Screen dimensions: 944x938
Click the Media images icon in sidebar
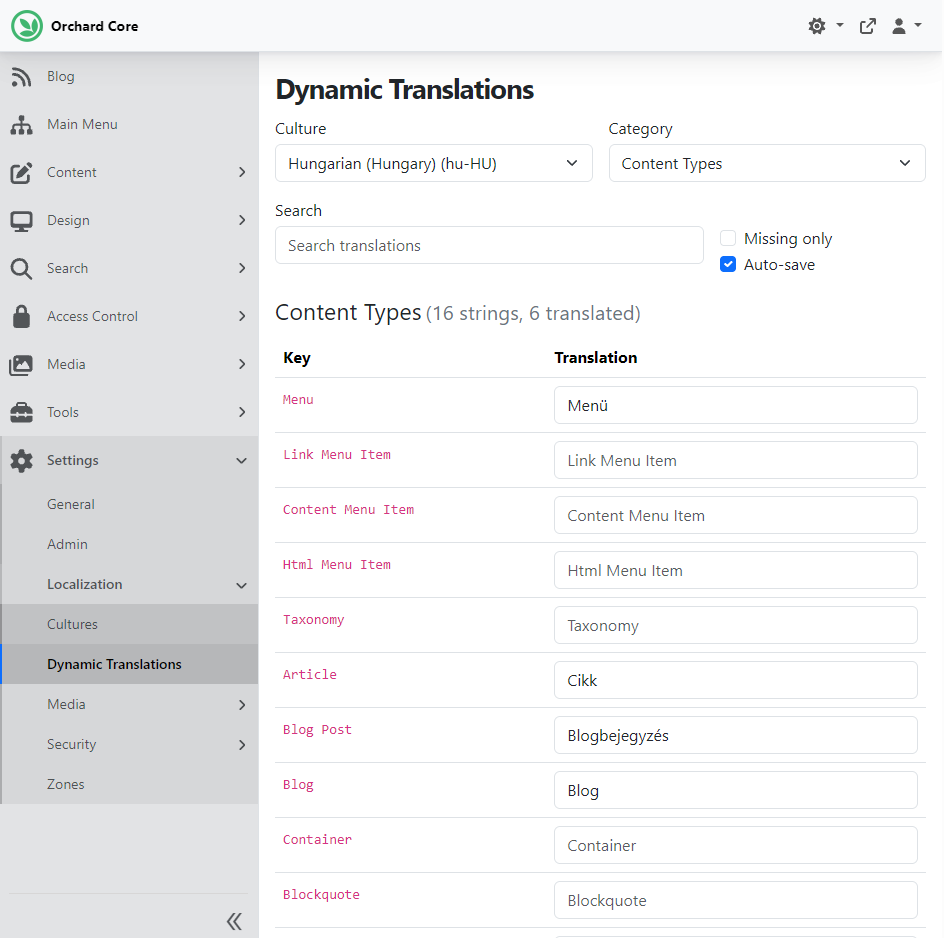[x=21, y=365]
